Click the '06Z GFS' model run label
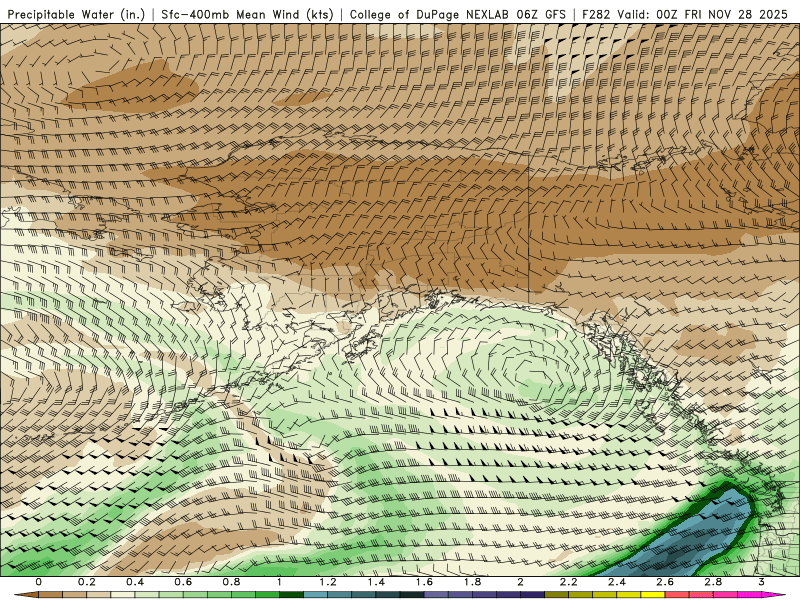 coord(541,14)
